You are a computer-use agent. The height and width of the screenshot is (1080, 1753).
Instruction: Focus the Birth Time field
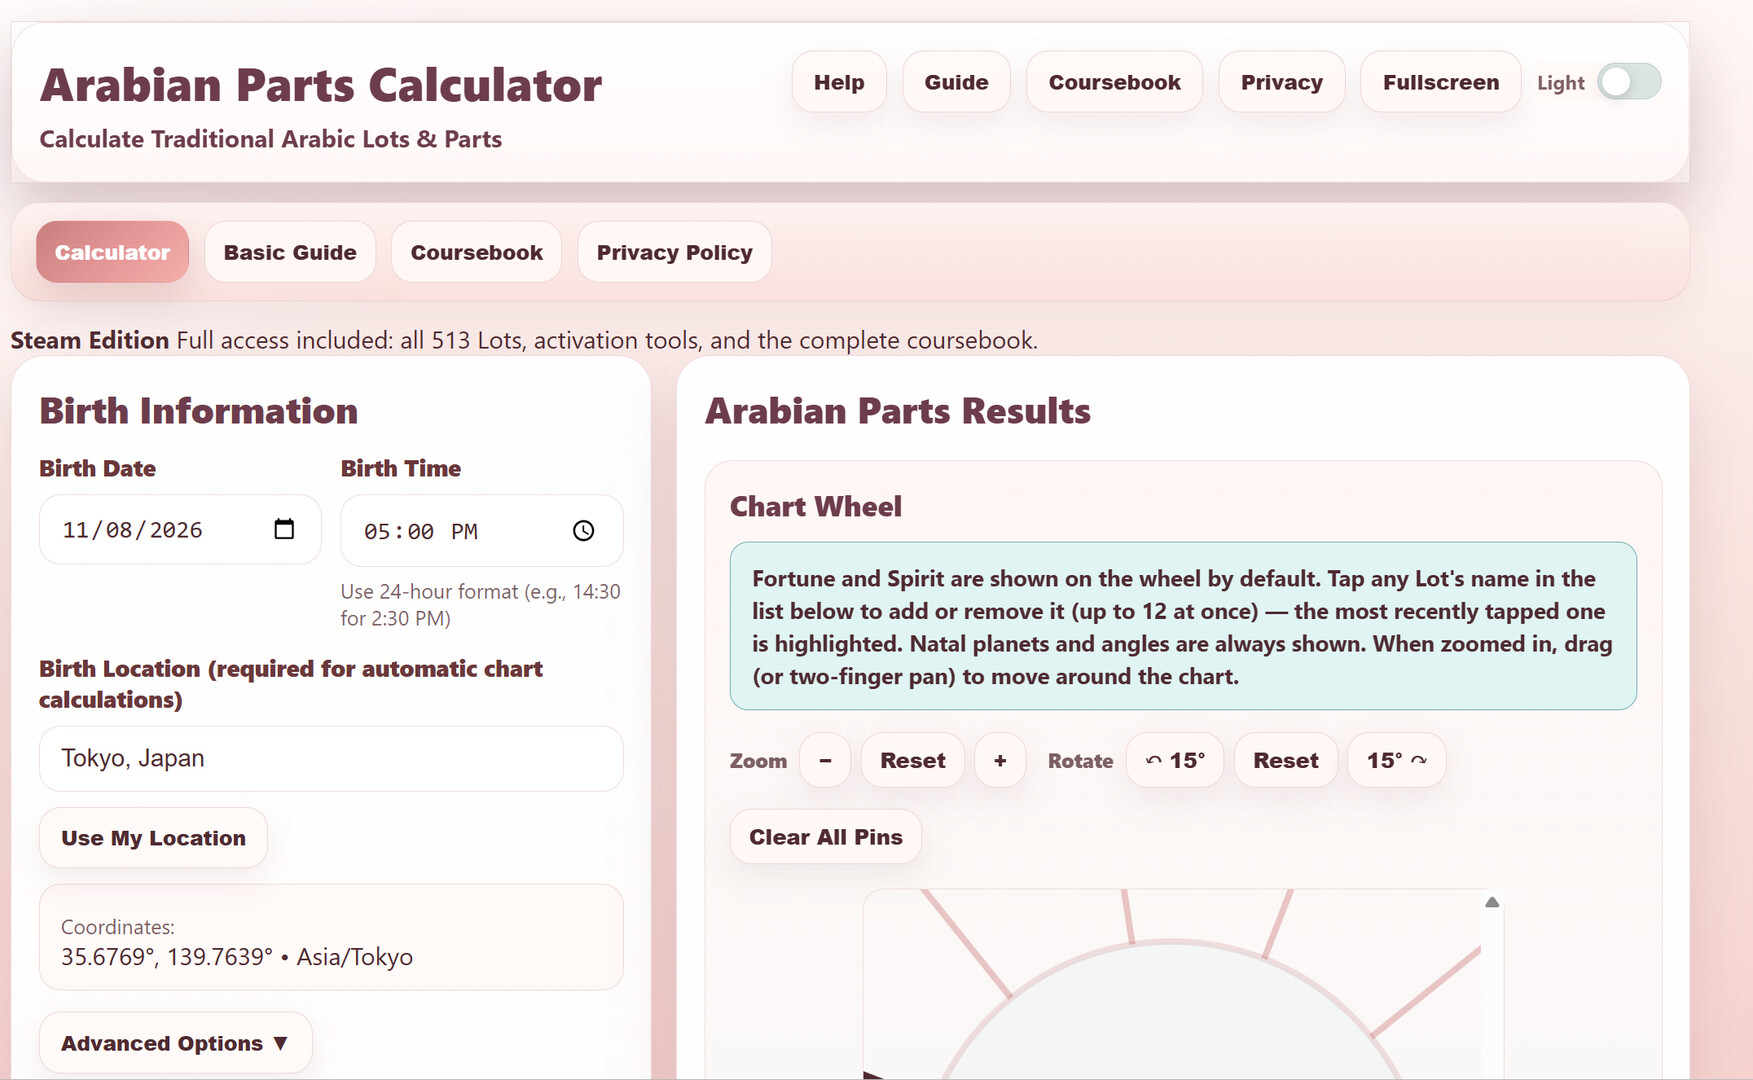coord(482,531)
